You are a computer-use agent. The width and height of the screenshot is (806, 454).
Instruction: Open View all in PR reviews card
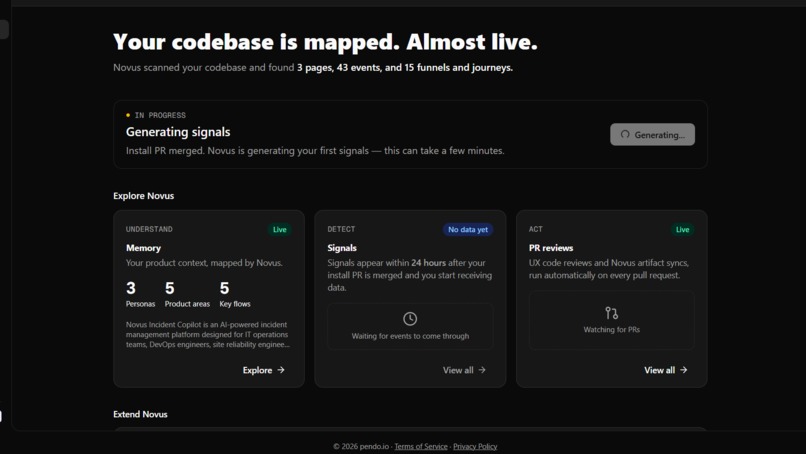[x=666, y=370]
